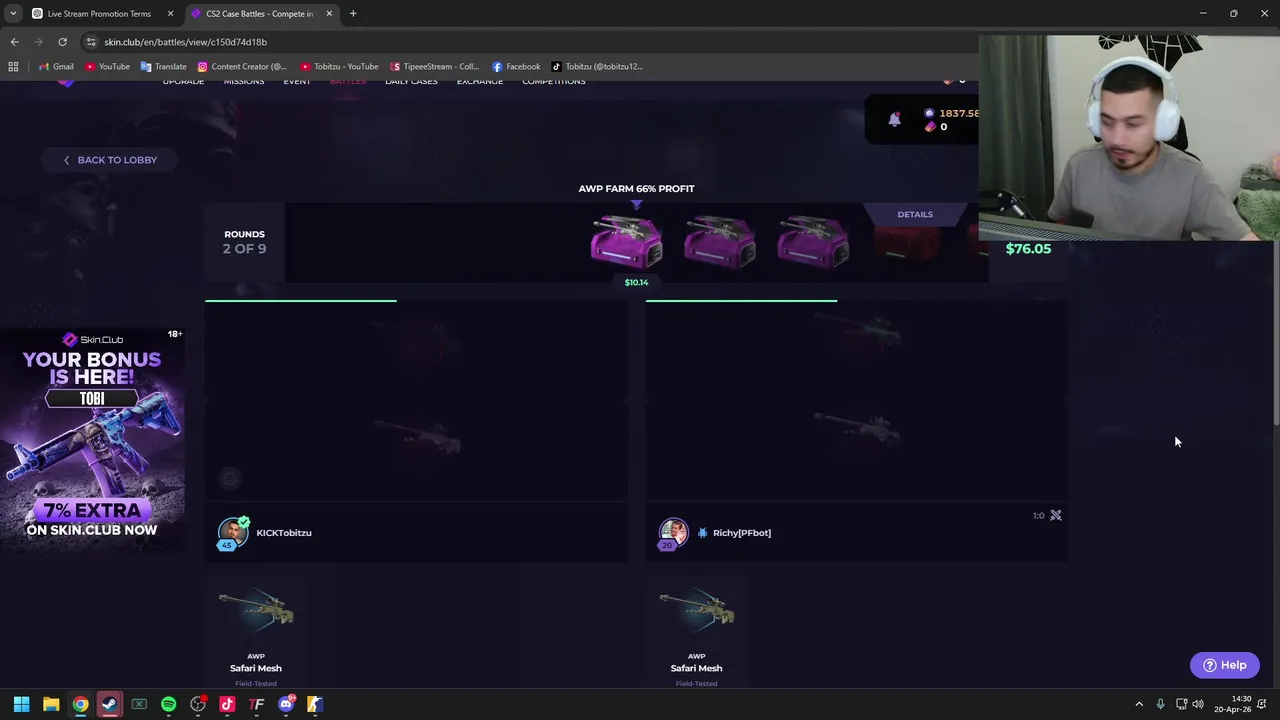Viewport: 1280px width, 720px height.
Task: Open TikTok app from the taskbar
Action: pos(227,704)
